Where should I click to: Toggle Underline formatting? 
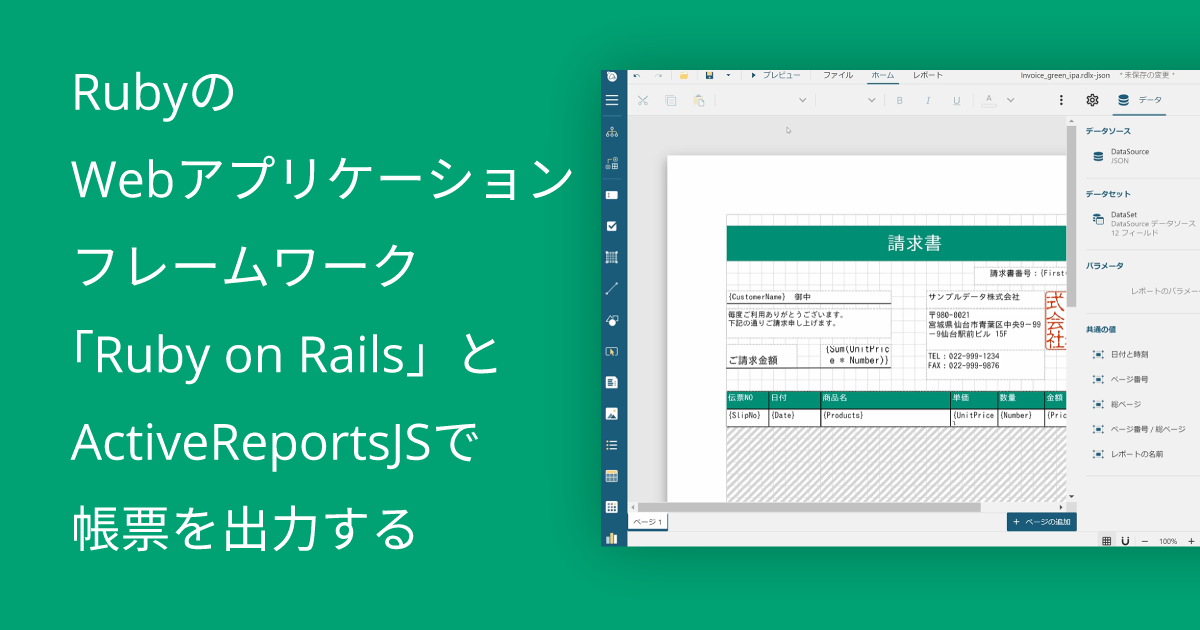click(x=957, y=100)
